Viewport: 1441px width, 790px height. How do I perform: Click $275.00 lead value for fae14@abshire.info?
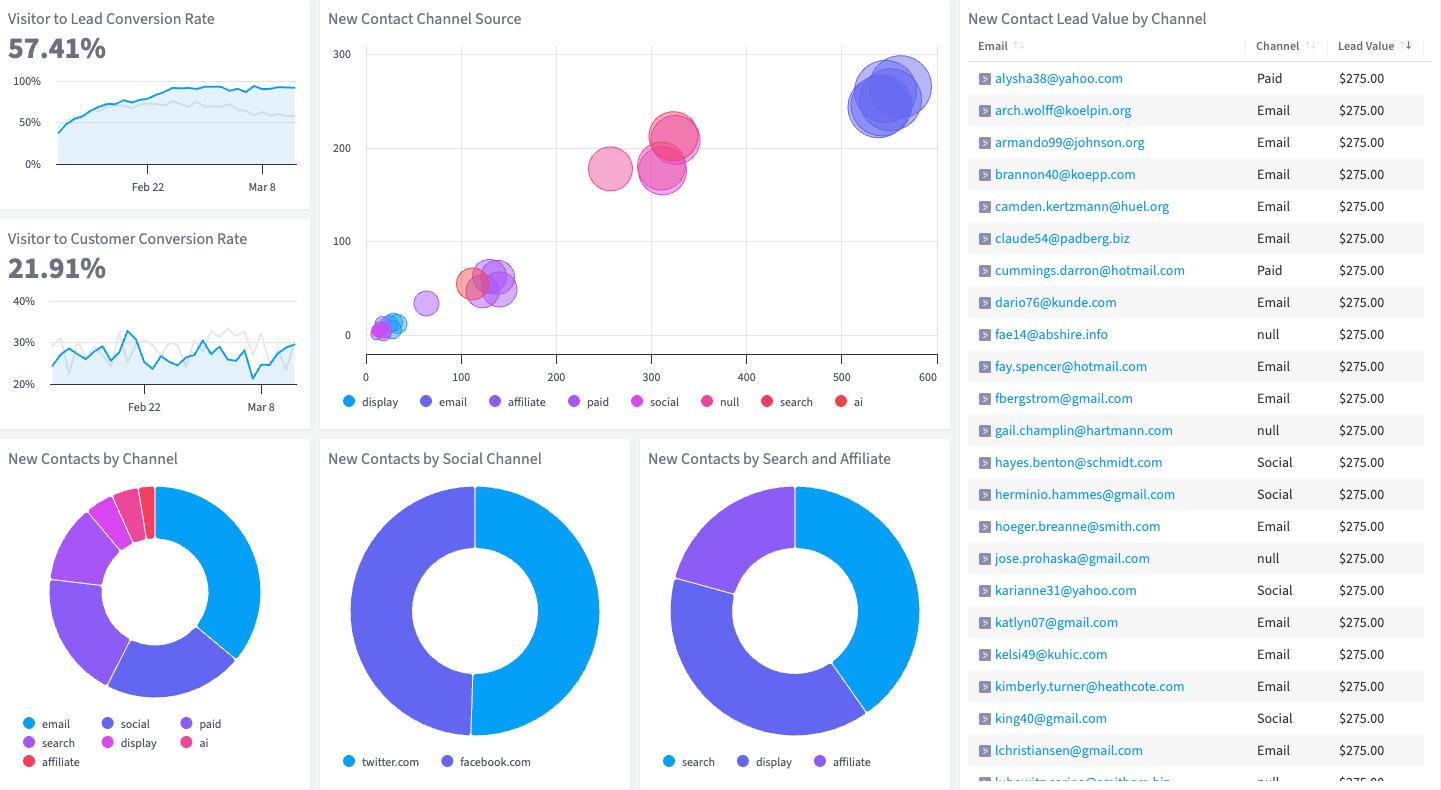point(1361,334)
